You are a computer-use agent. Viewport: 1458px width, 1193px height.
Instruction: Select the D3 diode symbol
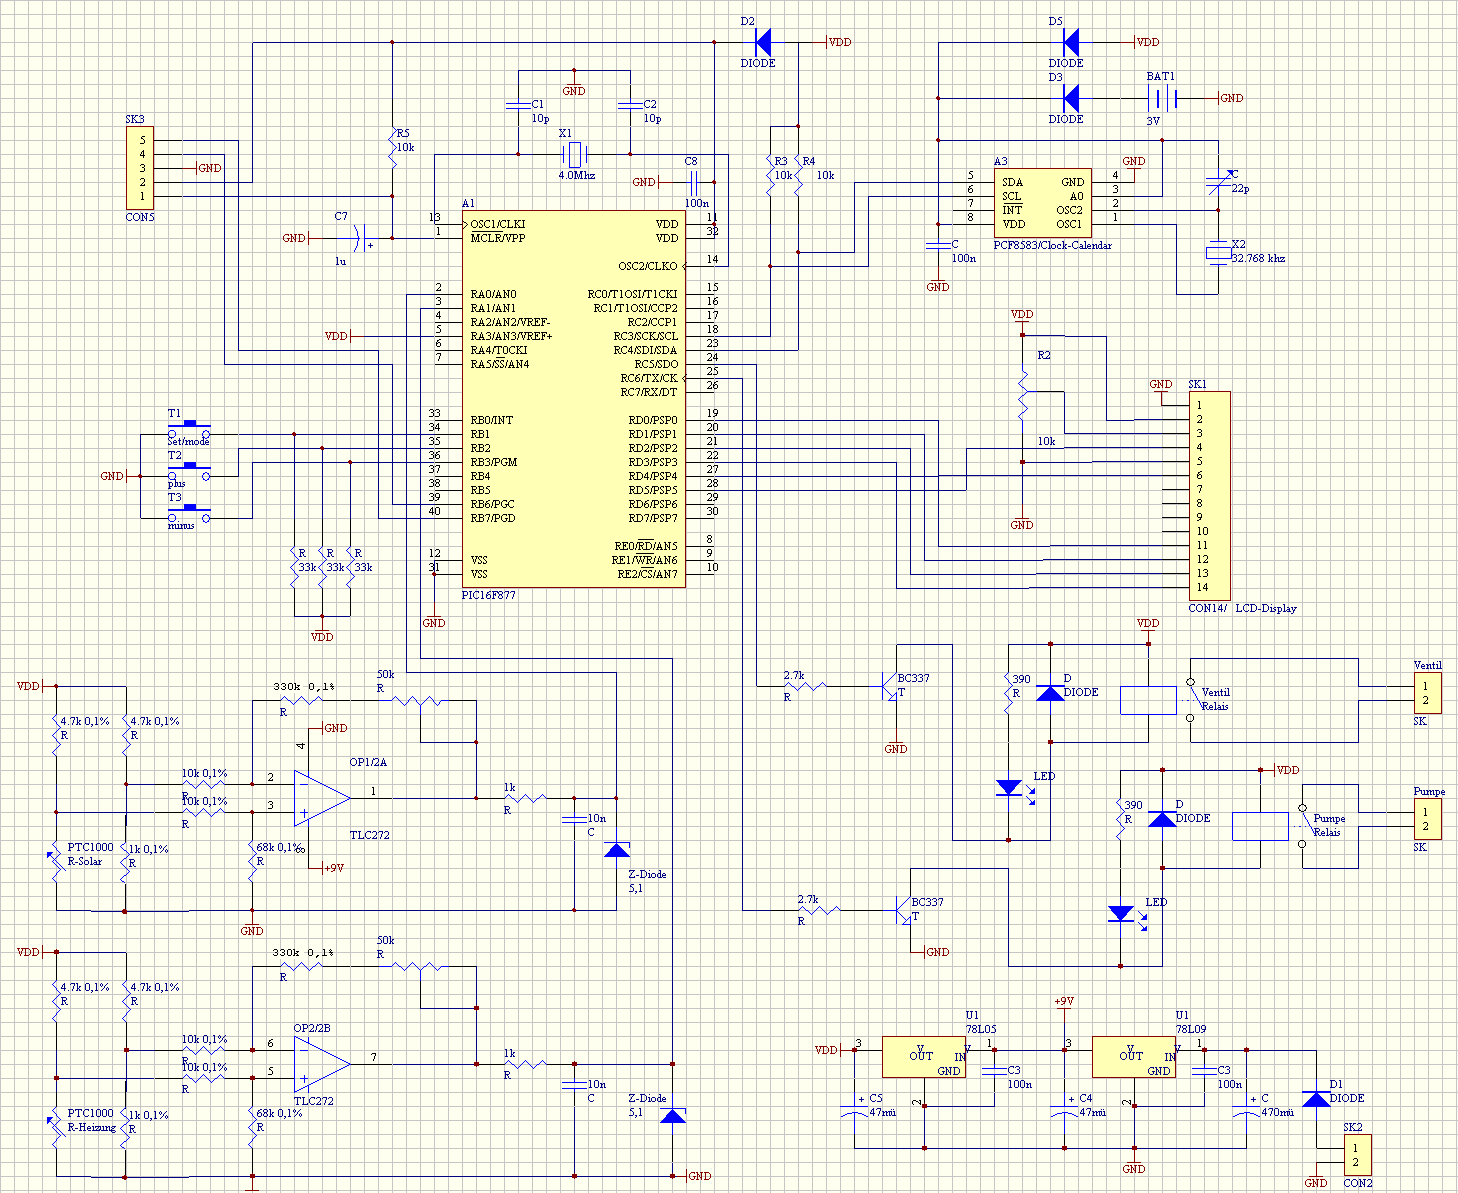click(1070, 98)
